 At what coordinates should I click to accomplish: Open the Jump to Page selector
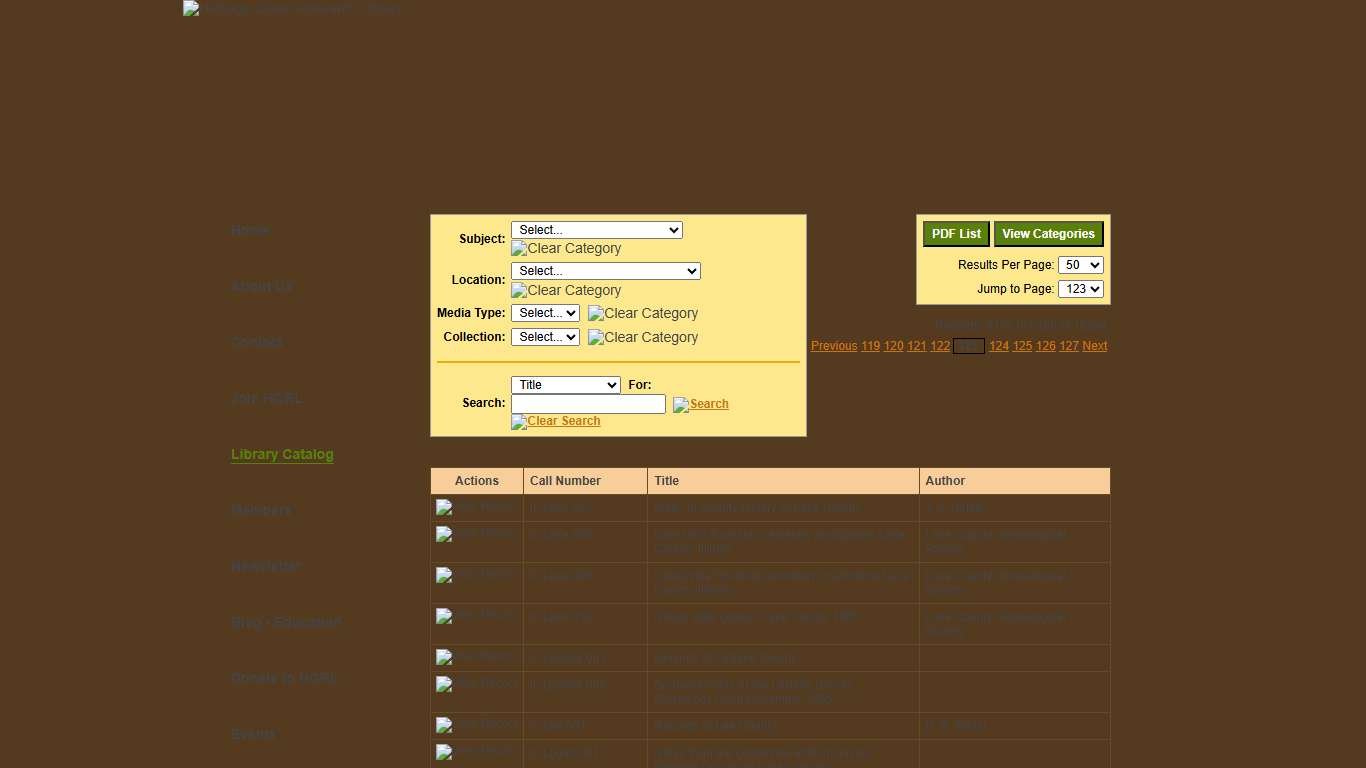click(x=1081, y=289)
